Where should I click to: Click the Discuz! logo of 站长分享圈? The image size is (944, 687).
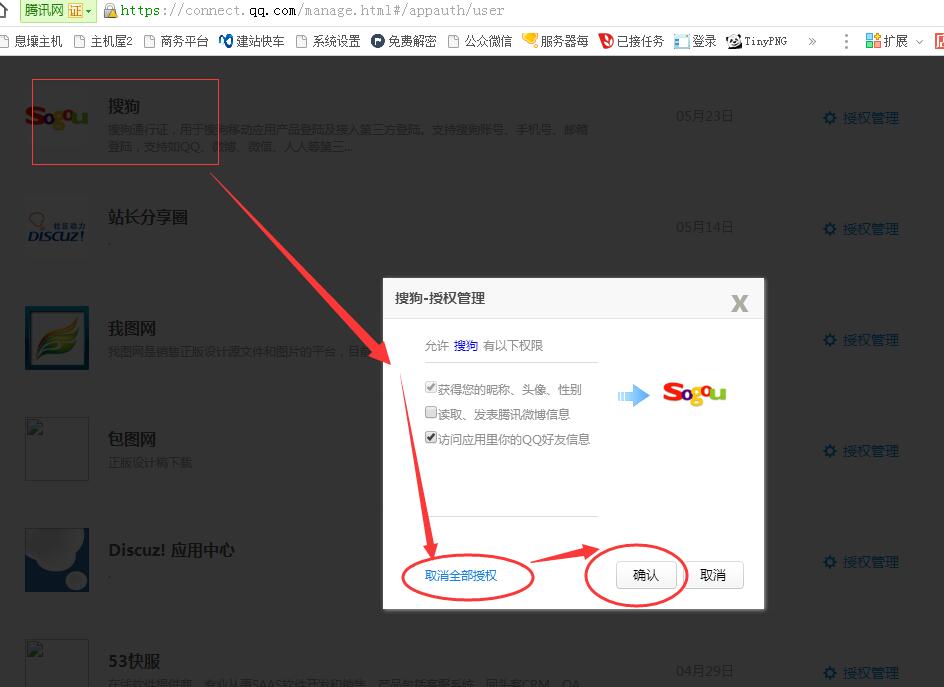57,228
